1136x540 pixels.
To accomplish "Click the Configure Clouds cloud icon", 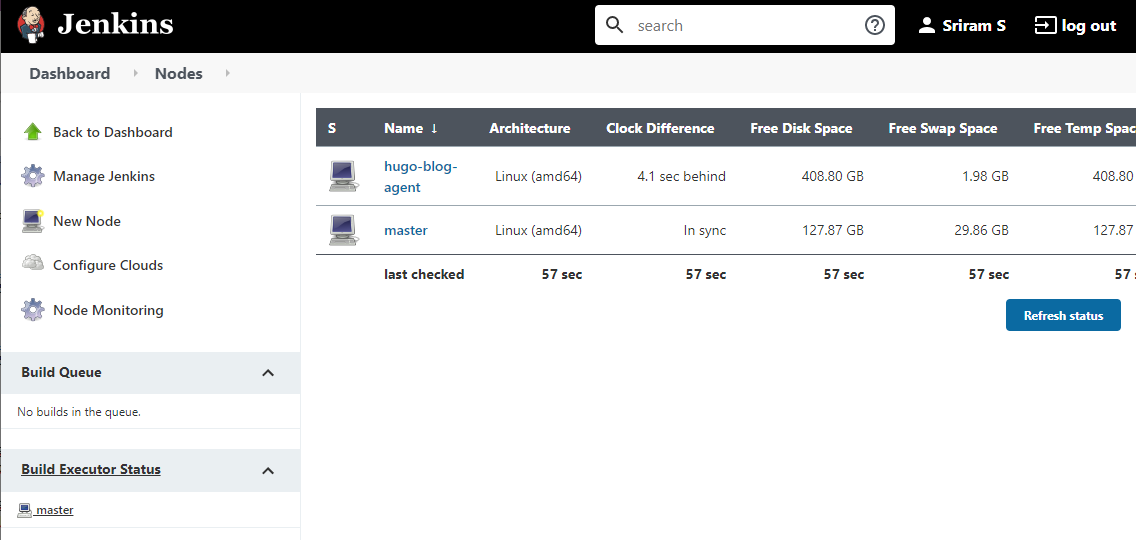I will point(33,264).
